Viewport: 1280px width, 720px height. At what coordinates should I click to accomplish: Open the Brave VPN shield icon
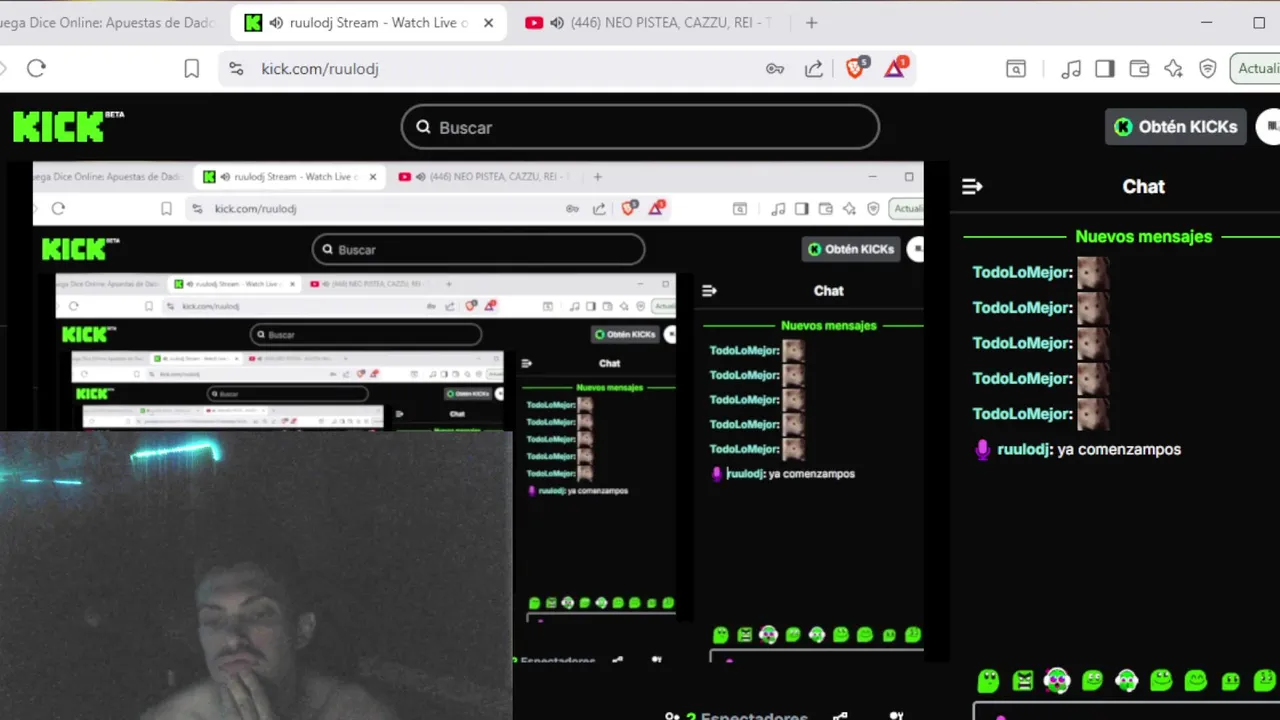1208,68
